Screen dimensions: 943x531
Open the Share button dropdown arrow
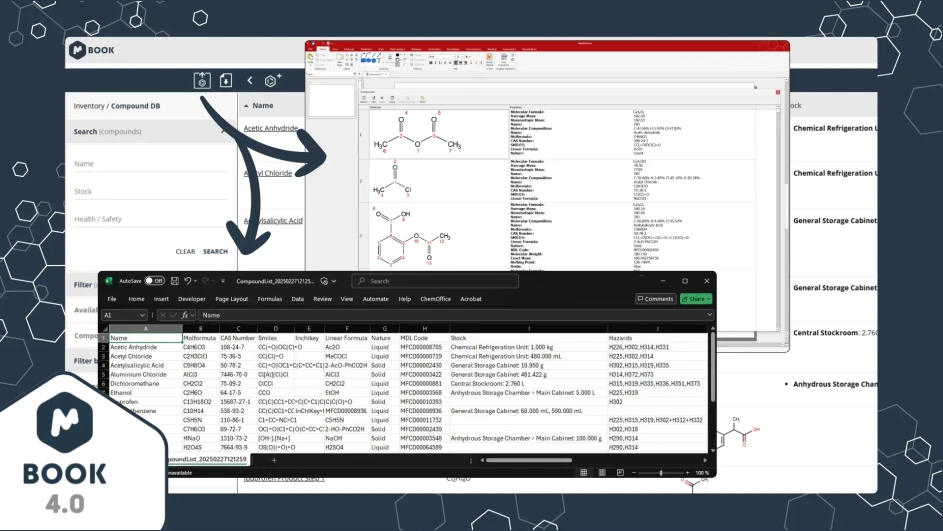pyautogui.click(x=709, y=299)
